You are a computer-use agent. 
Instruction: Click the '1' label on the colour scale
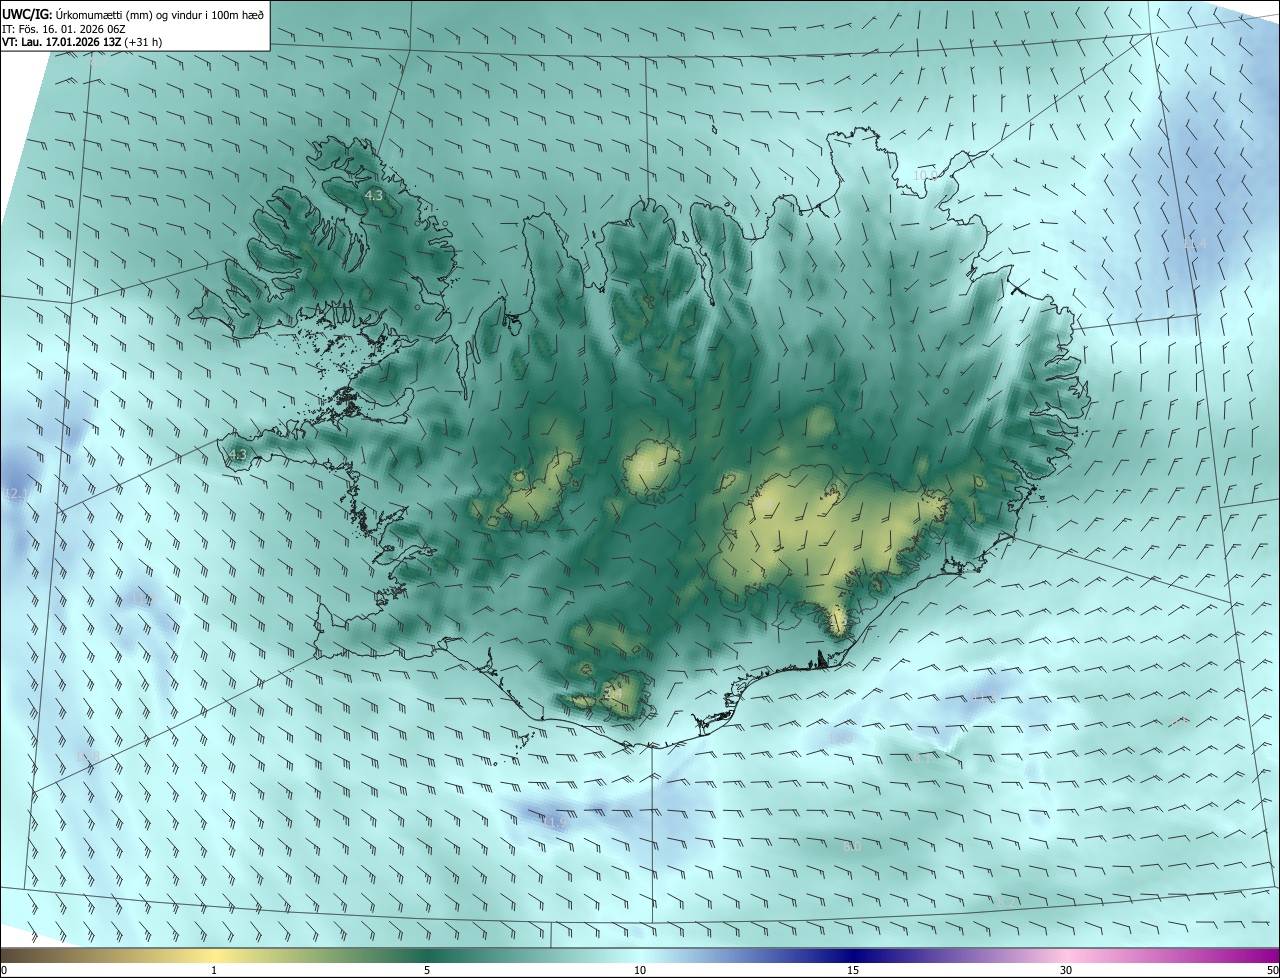pos(214,970)
